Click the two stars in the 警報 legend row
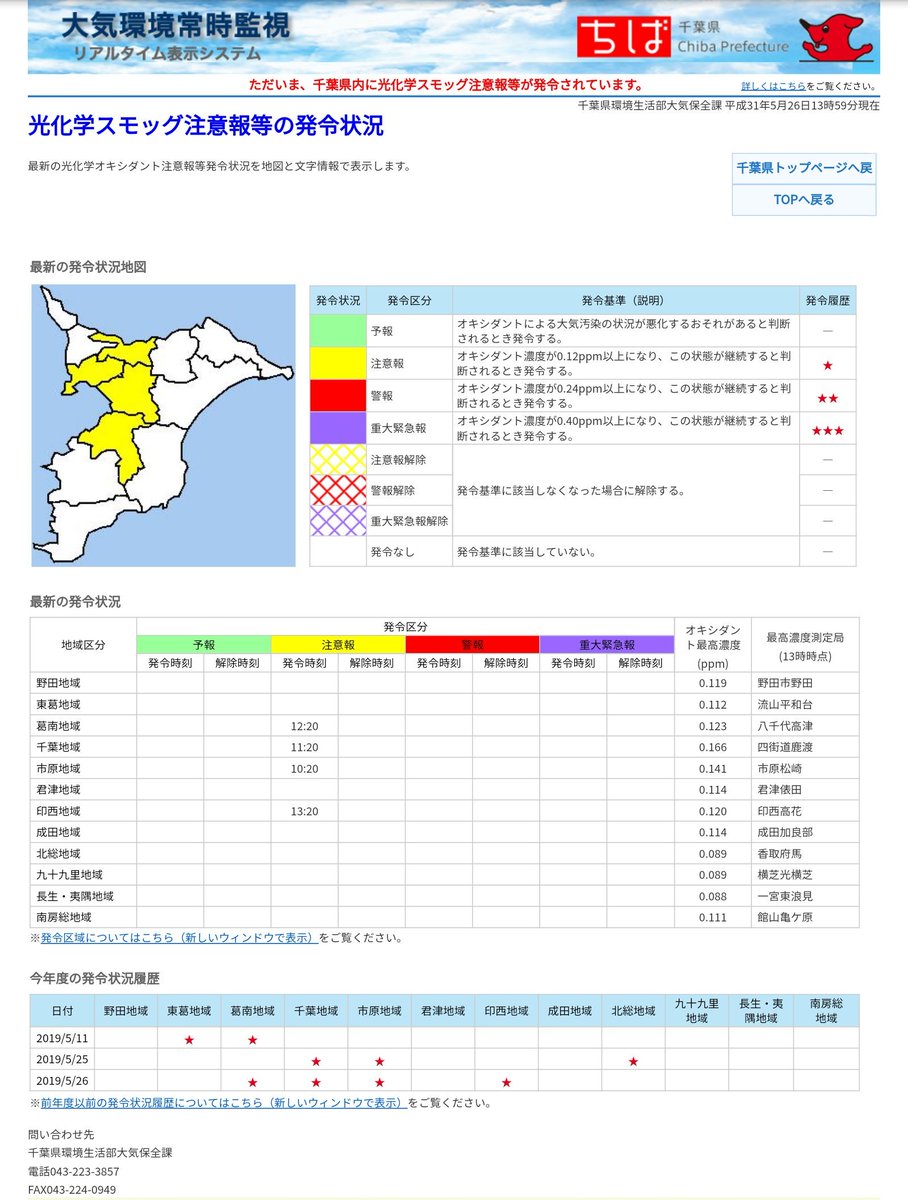 click(828, 398)
